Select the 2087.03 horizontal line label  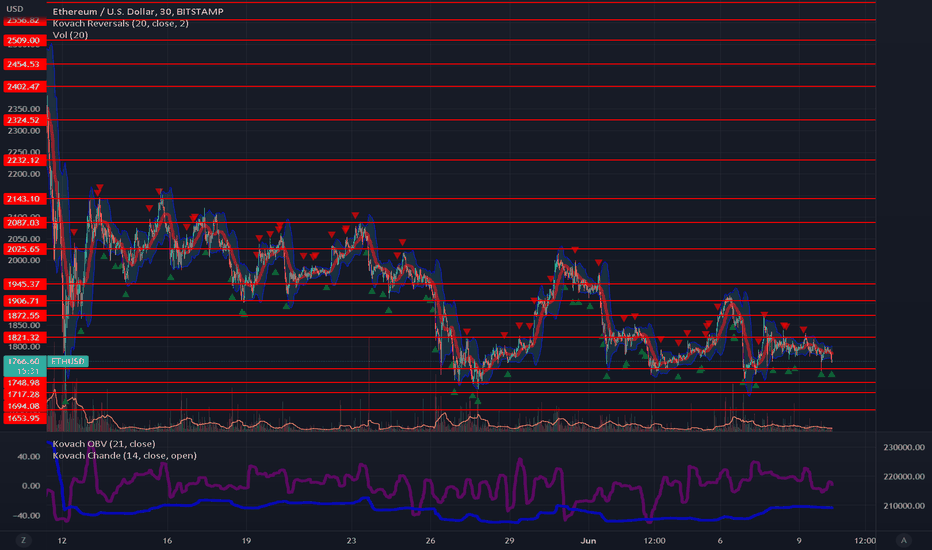pos(25,222)
